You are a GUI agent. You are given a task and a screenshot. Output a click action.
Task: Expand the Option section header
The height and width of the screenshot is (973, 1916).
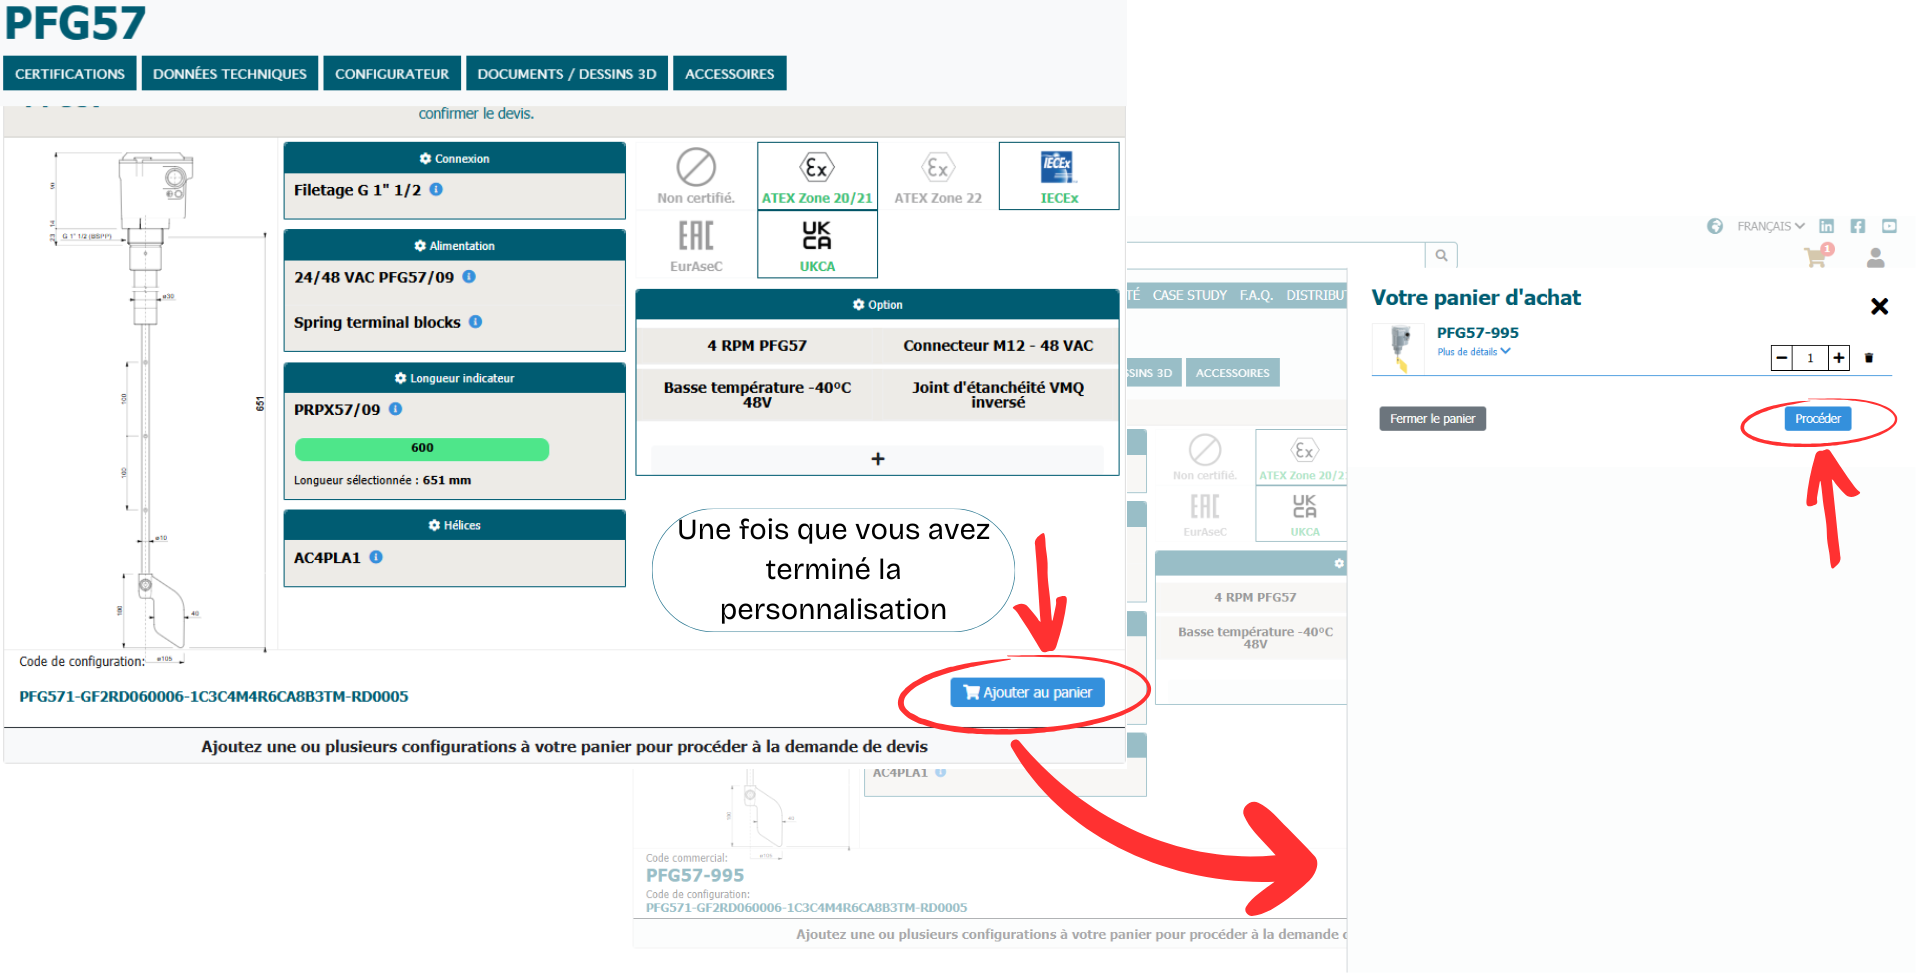877,304
